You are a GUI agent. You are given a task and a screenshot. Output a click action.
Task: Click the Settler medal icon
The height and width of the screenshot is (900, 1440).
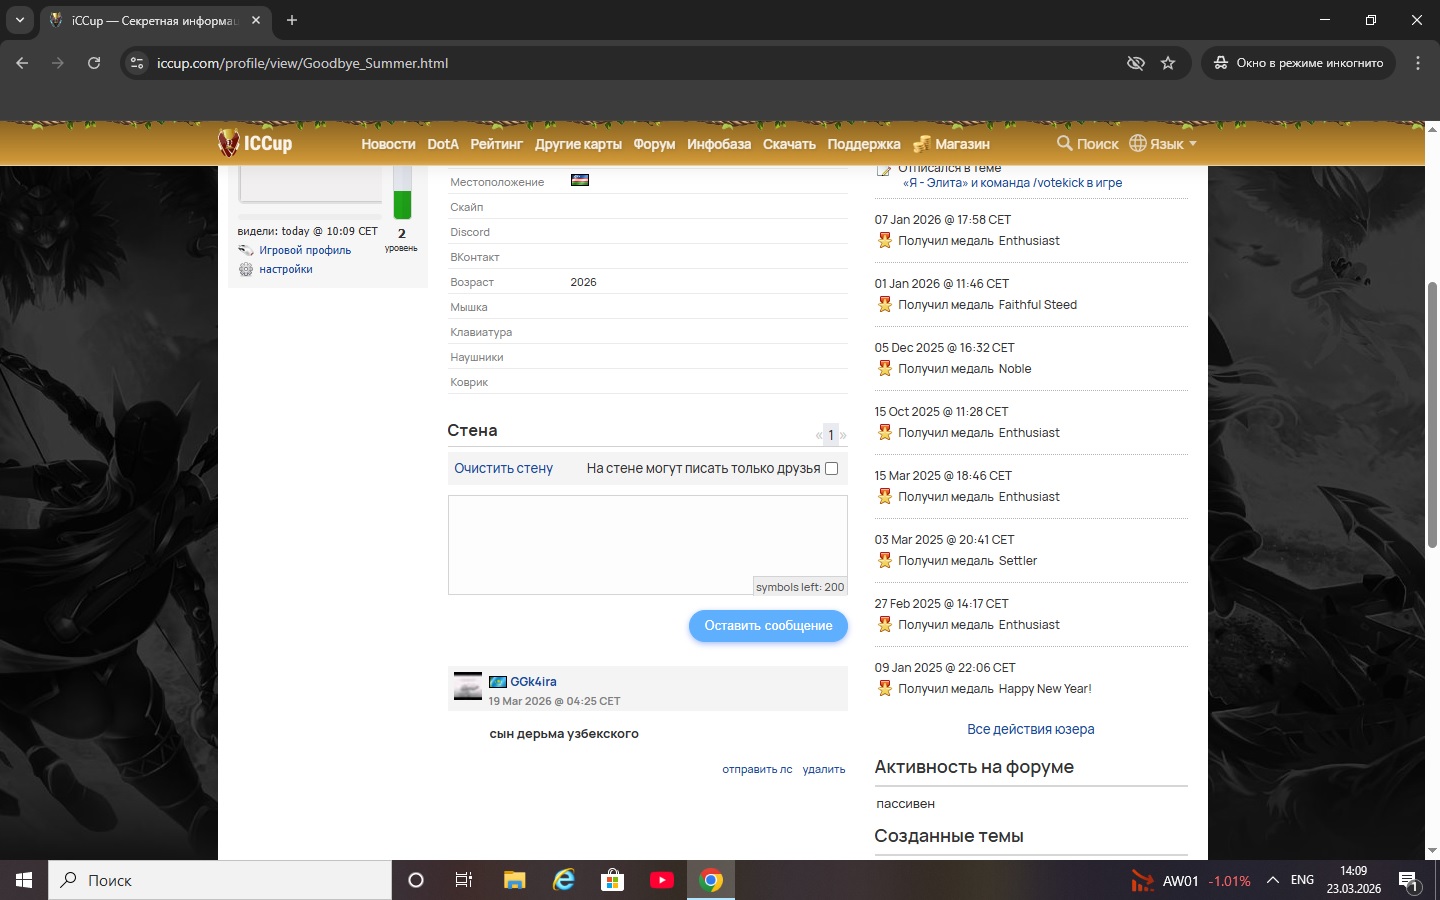(x=885, y=560)
